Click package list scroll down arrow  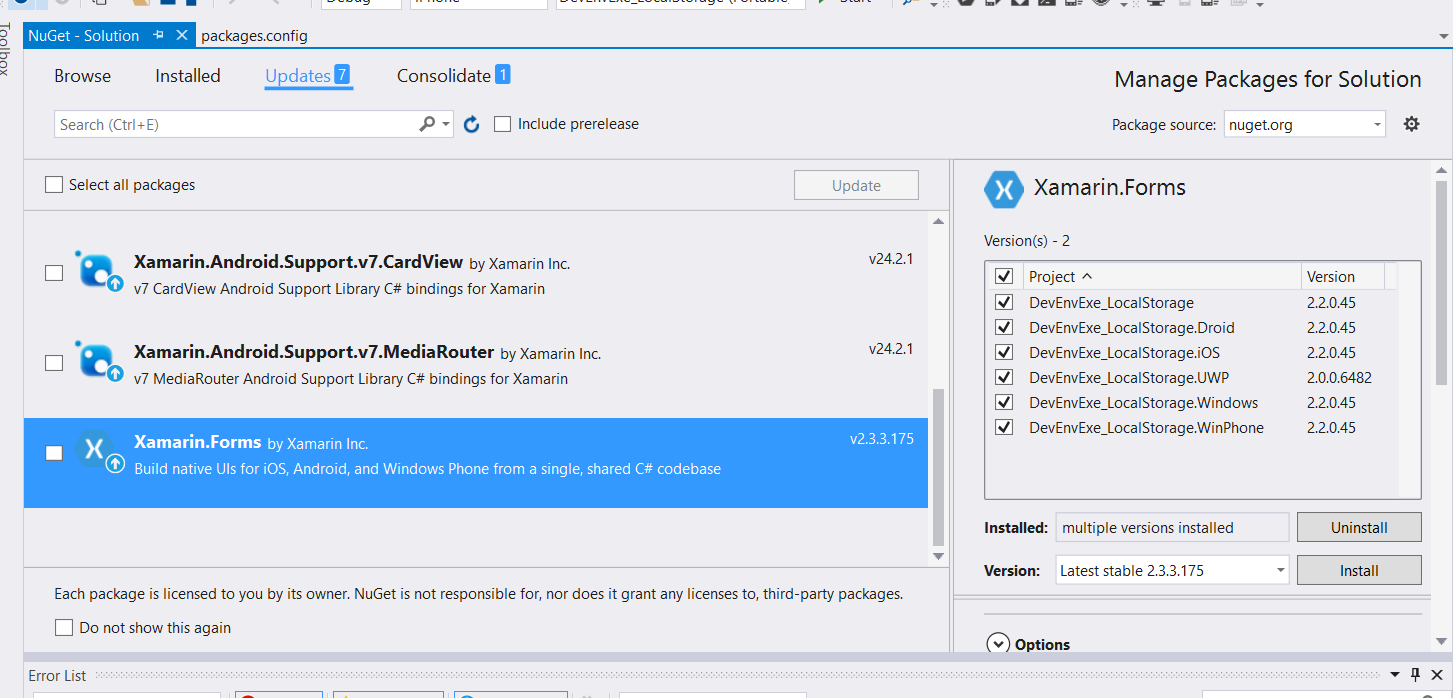(x=938, y=555)
